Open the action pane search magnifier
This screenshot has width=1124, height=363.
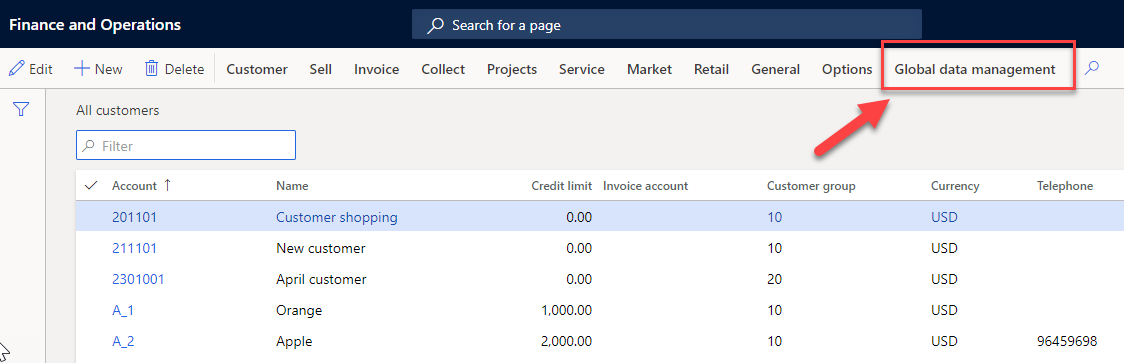(x=1092, y=69)
